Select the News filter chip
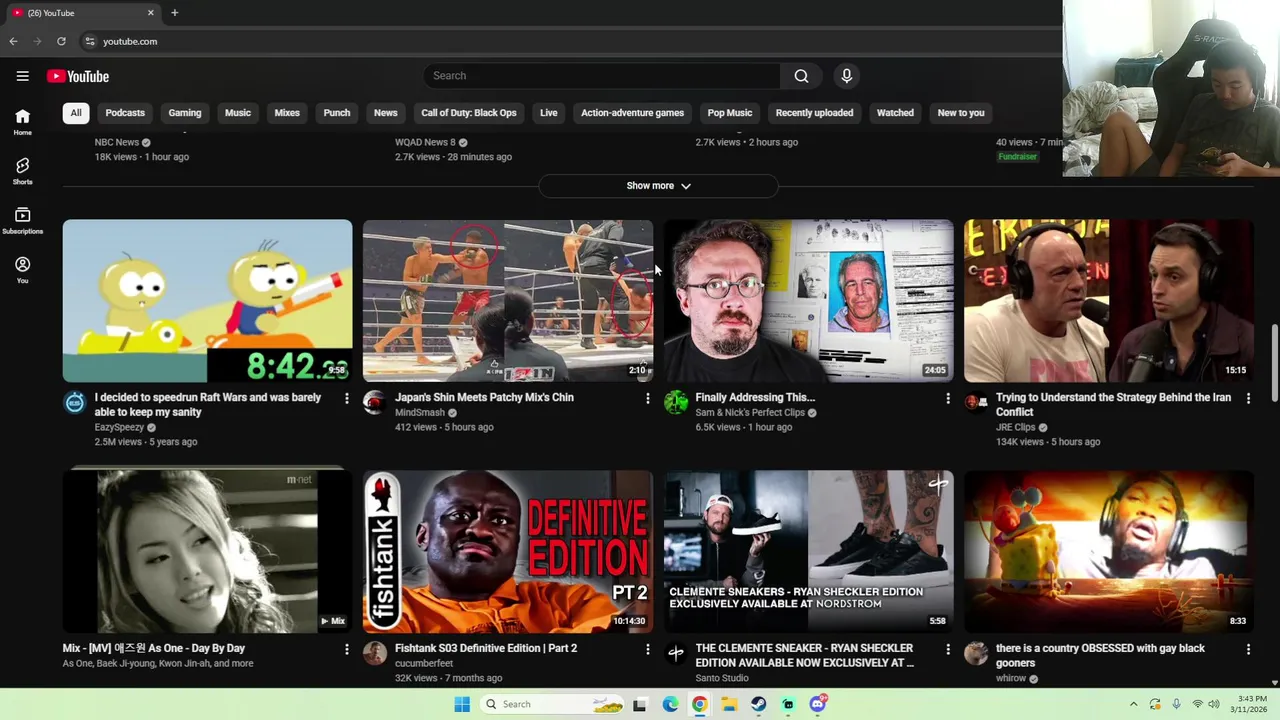Screen dimensions: 1280x720 (386, 113)
